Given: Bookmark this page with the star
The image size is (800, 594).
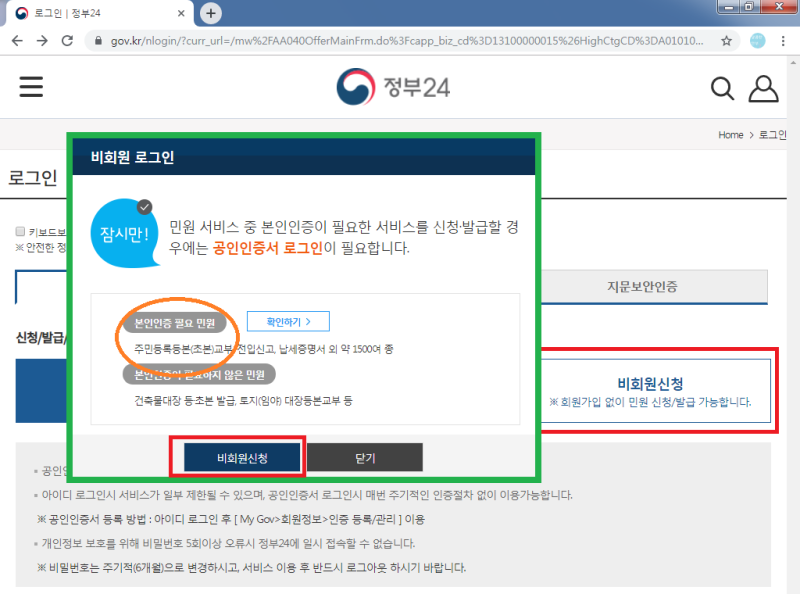Looking at the screenshot, I should (x=727, y=41).
